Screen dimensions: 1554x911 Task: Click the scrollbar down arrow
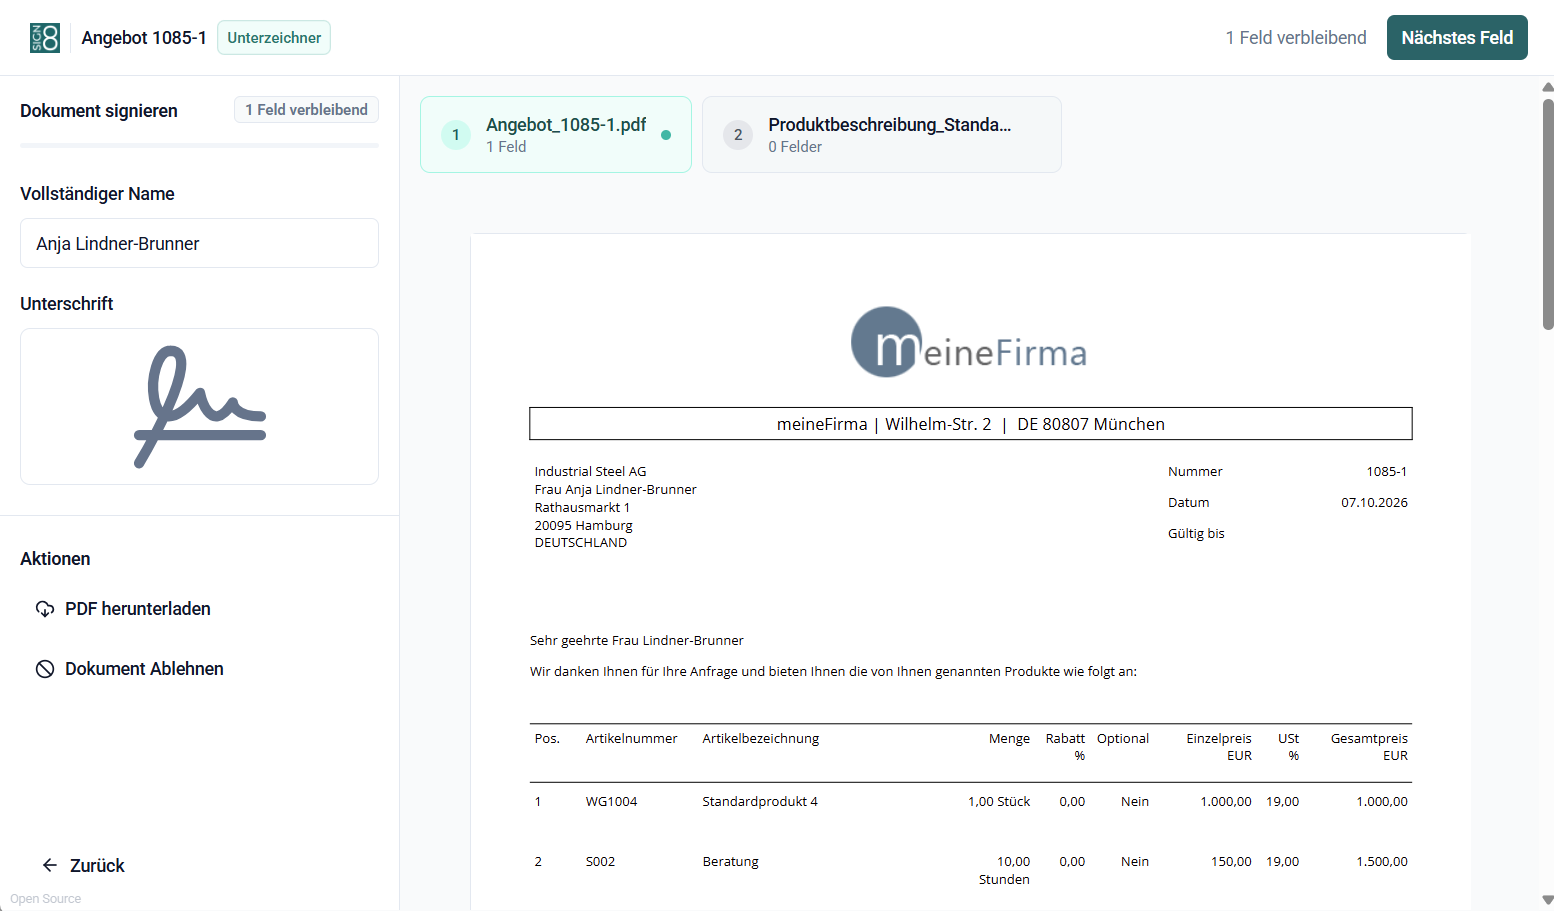tap(1548, 900)
